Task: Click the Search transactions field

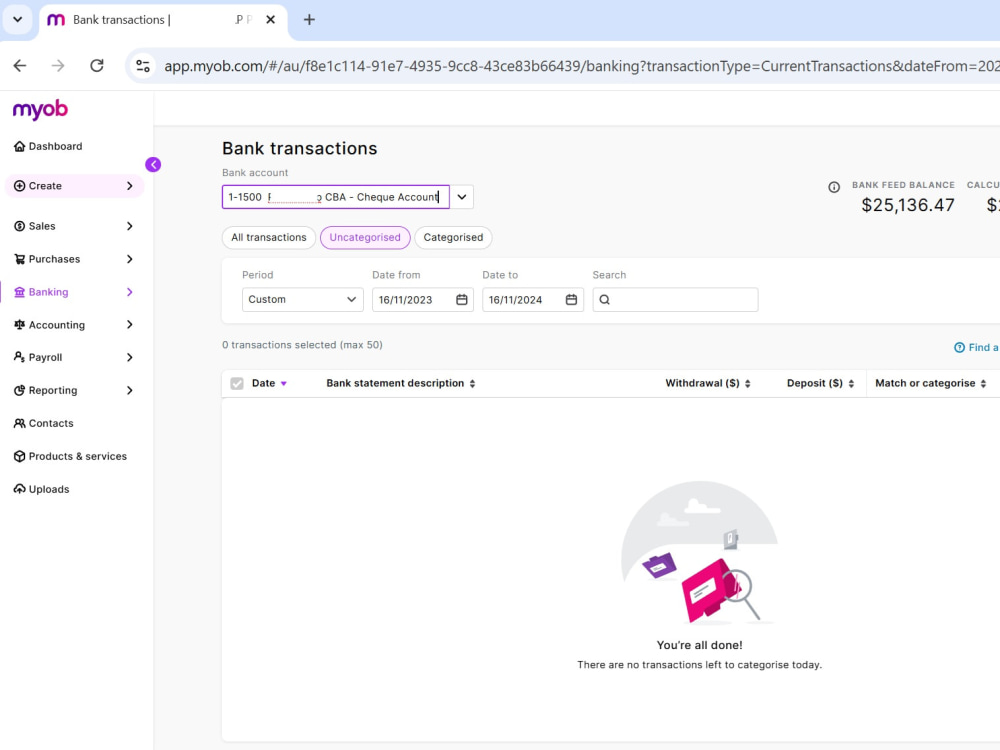Action: 675,299
